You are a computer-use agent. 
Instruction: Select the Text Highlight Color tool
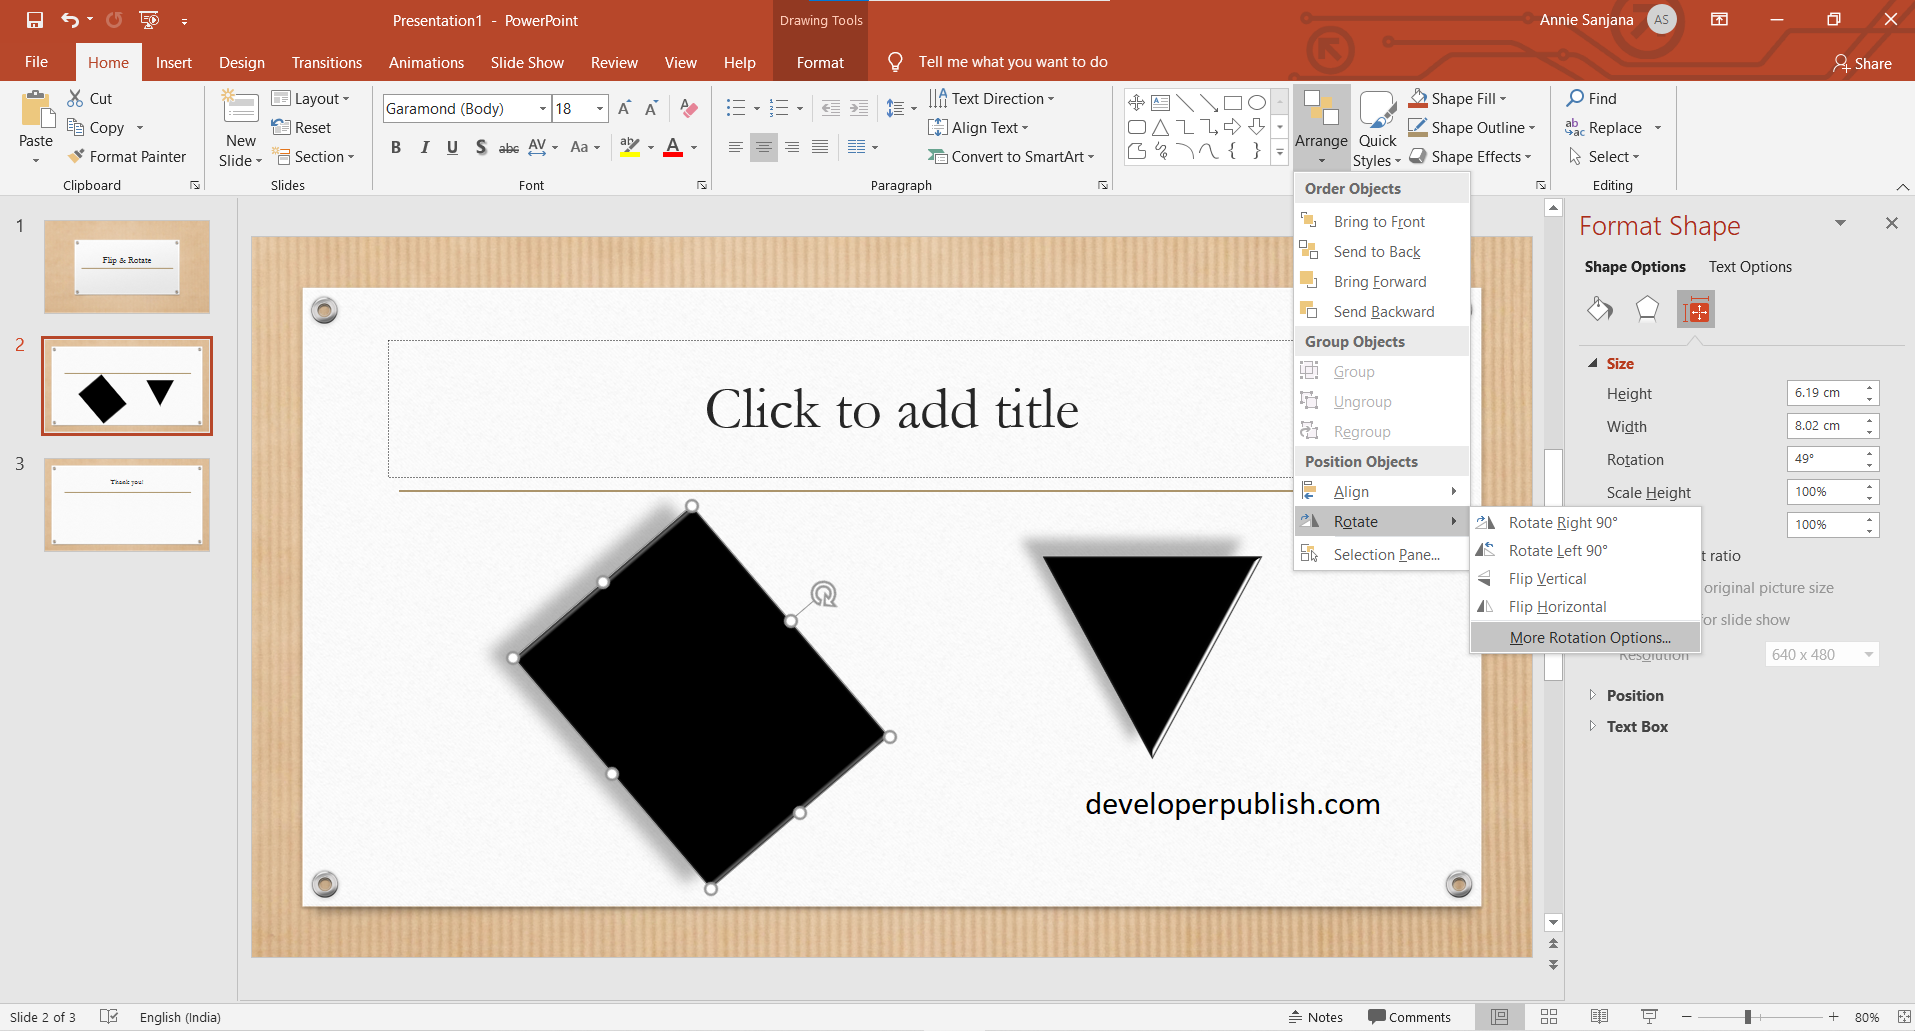630,146
